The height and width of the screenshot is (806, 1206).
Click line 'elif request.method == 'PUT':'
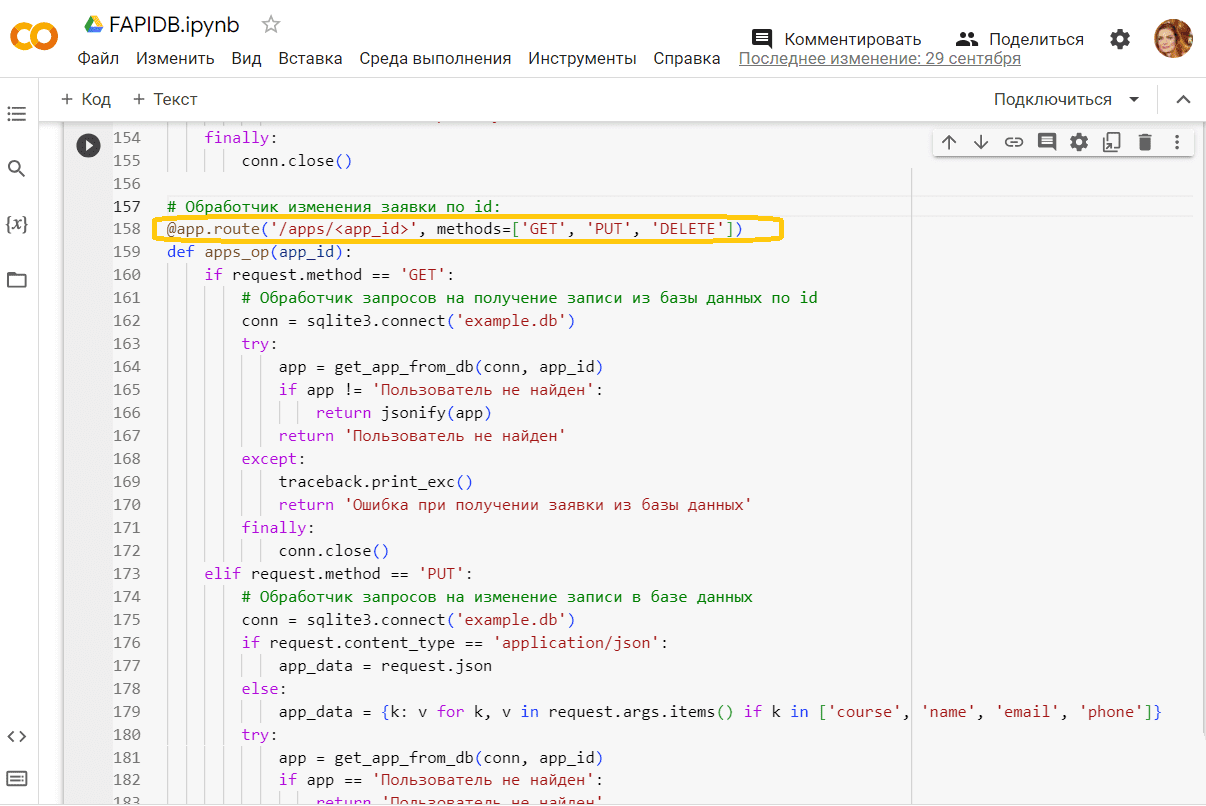(338, 574)
